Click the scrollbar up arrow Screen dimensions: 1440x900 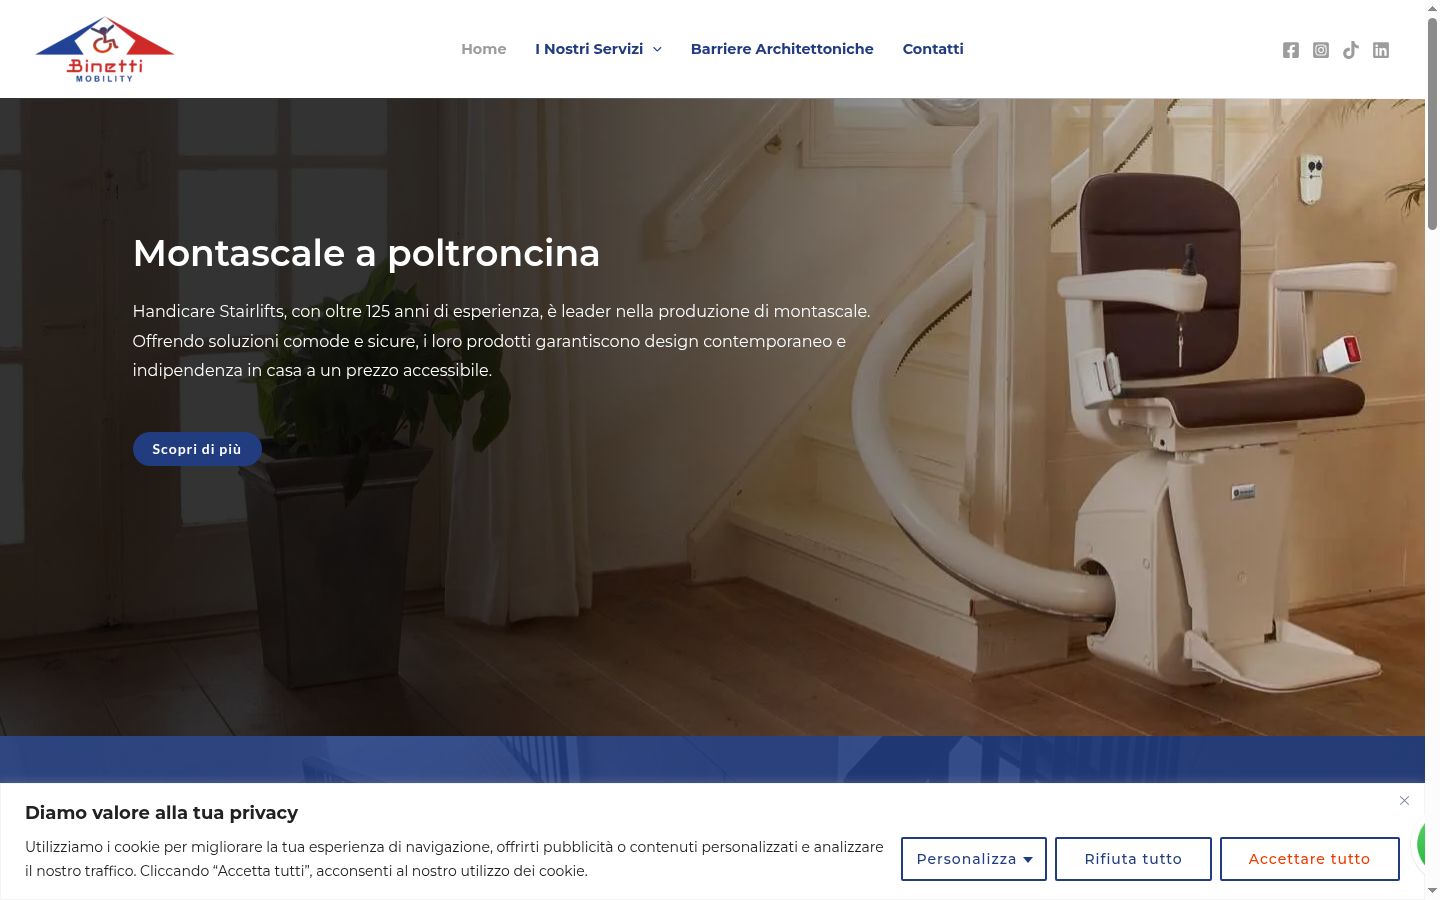tap(1432, 8)
